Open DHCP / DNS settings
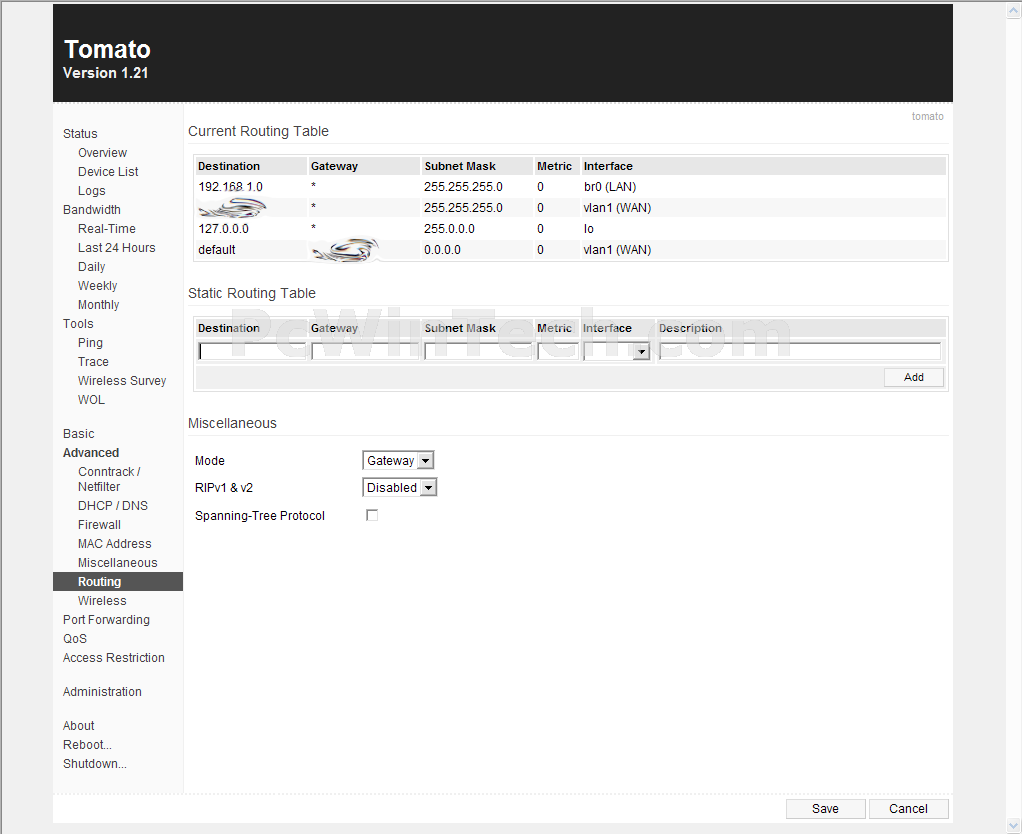The height and width of the screenshot is (834, 1022). pyautogui.click(x=113, y=506)
